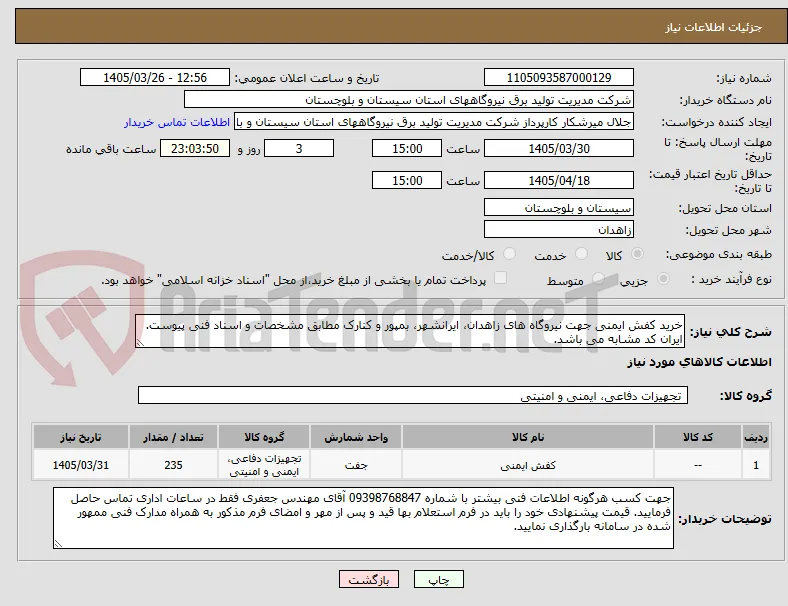The image size is (788, 606).
Task: Toggle the Islamic treasury payment checkbox
Action: point(501,278)
